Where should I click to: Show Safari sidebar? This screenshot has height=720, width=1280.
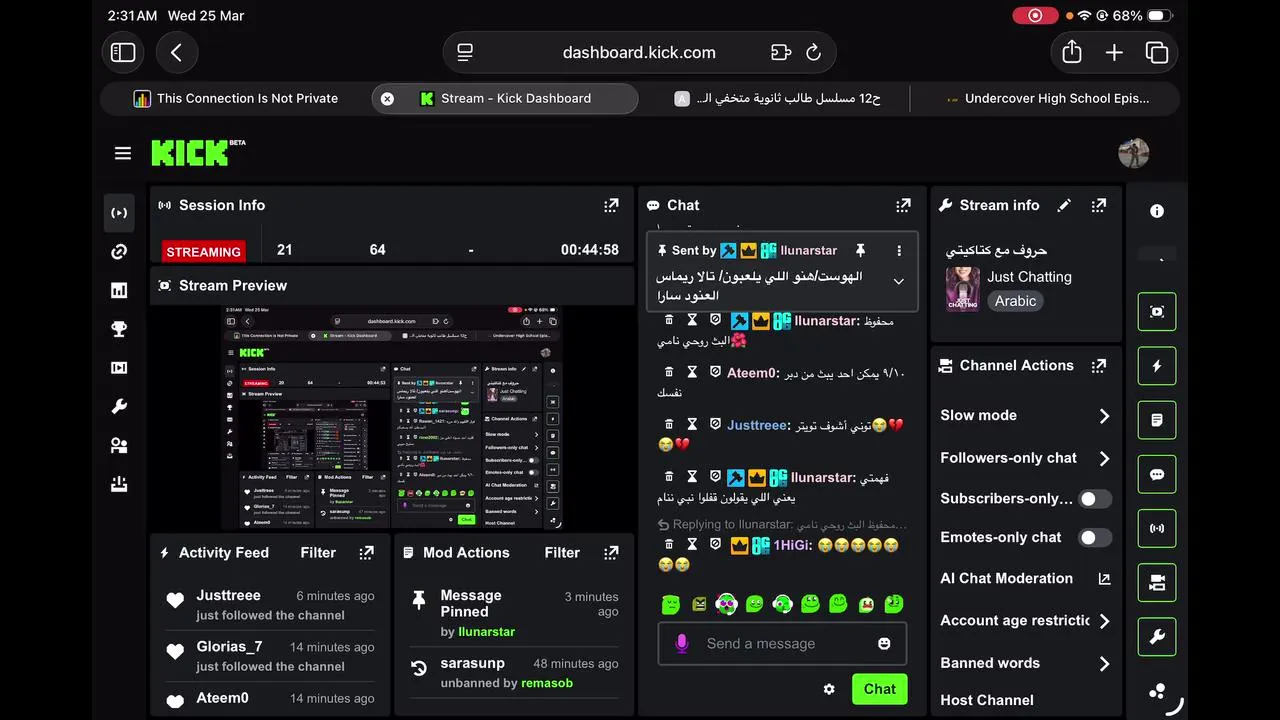[x=123, y=53]
